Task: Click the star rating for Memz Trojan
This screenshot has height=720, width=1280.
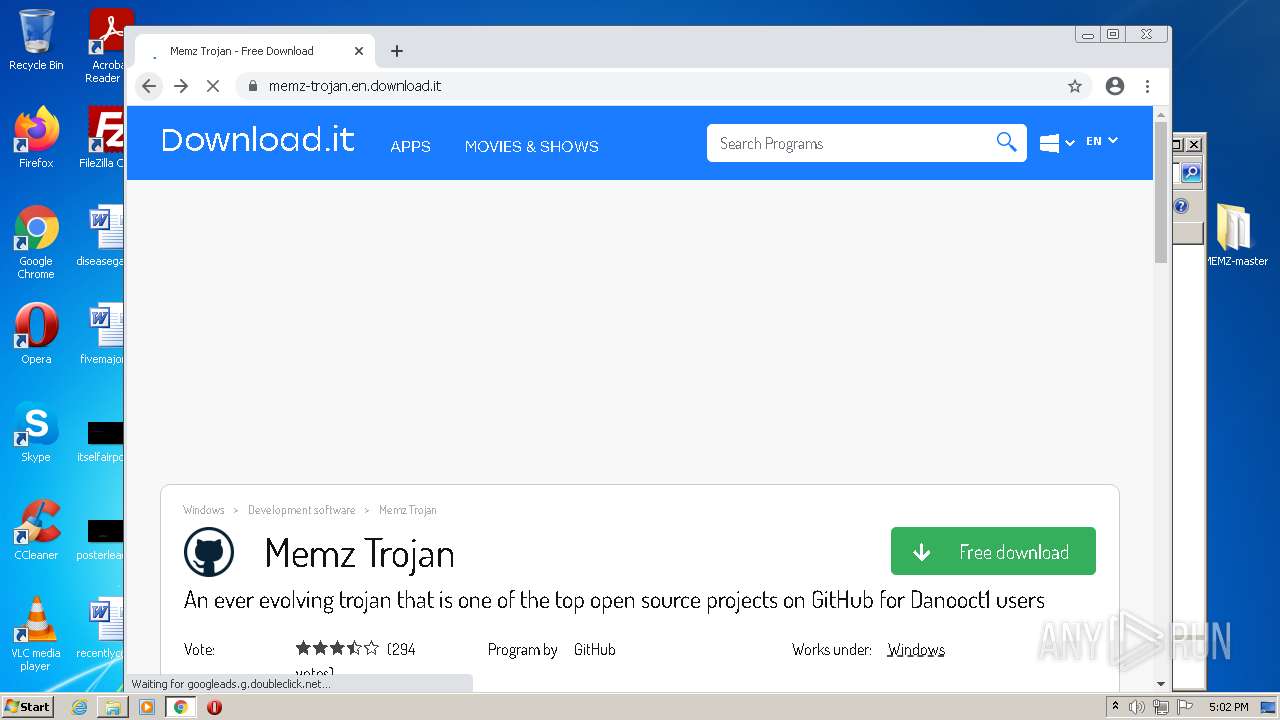Action: [337, 648]
